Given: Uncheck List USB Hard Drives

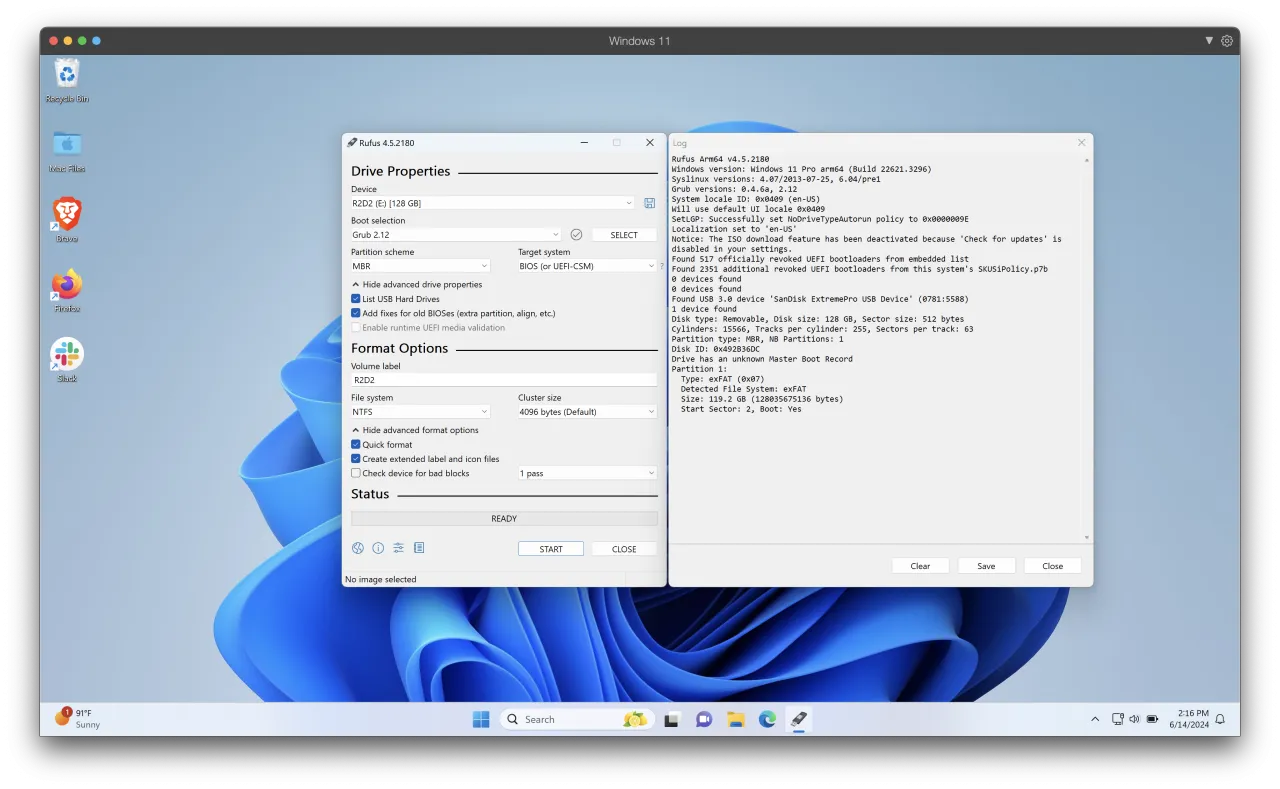Looking at the screenshot, I should 355,298.
